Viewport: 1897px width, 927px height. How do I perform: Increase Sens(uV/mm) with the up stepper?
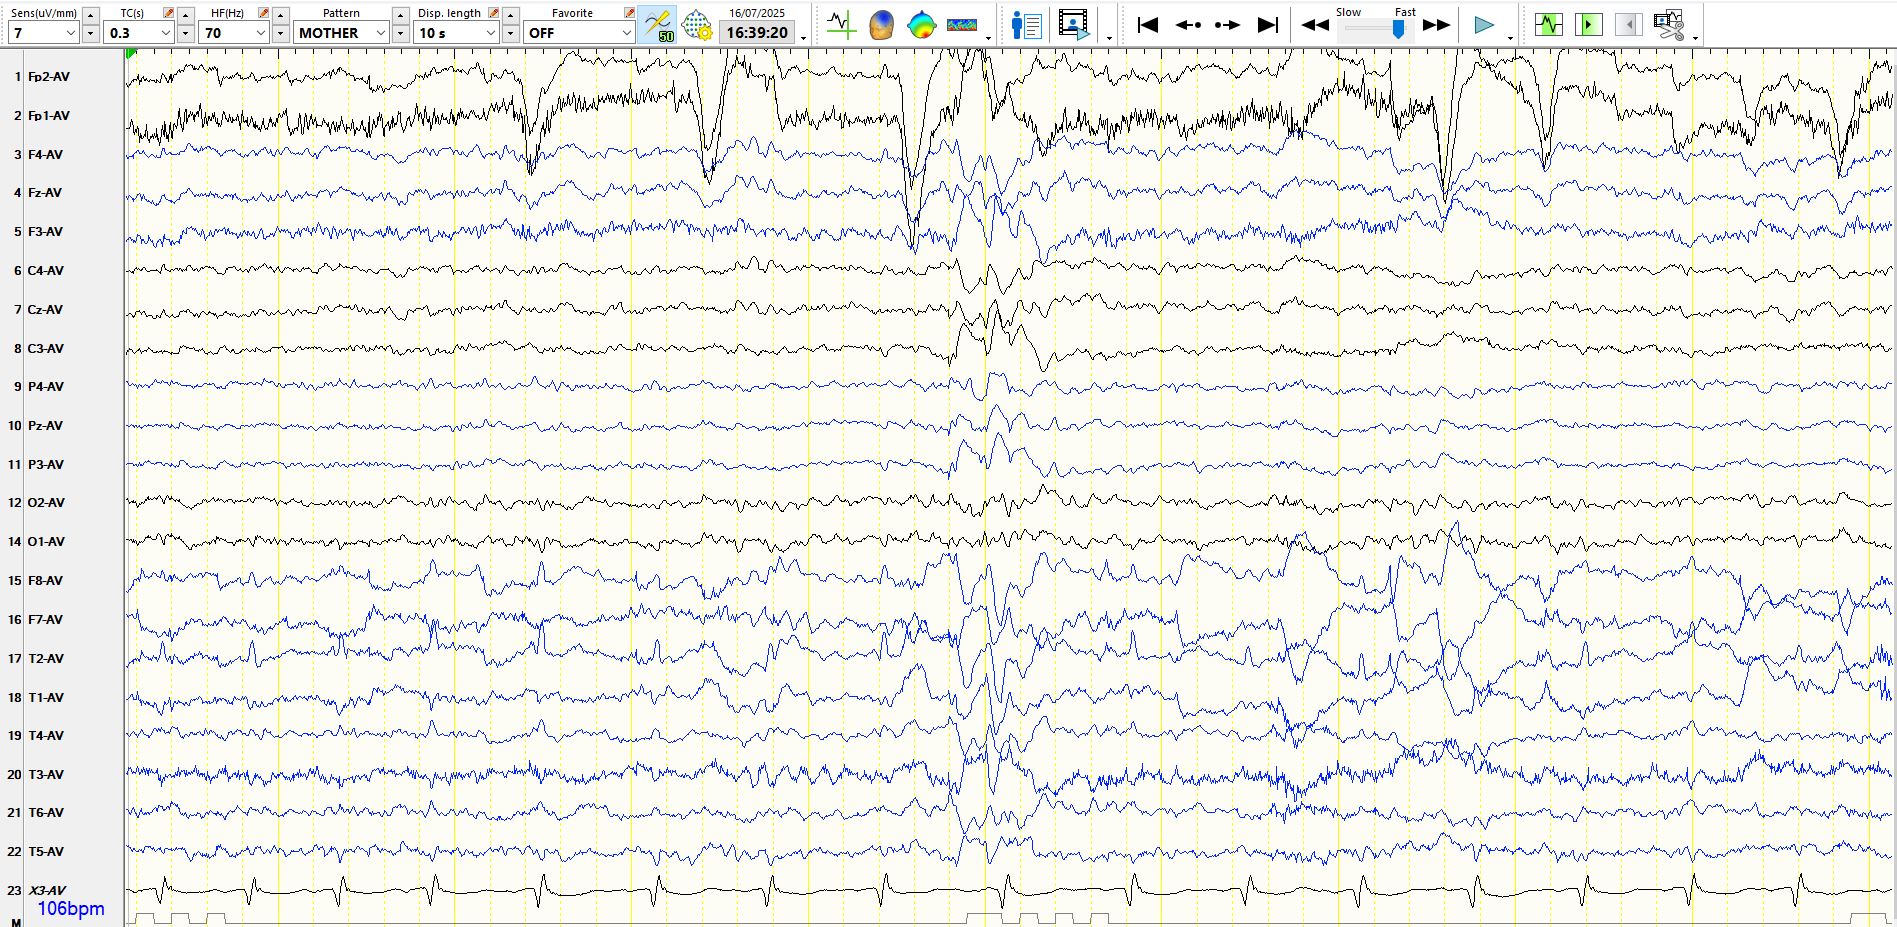90,15
